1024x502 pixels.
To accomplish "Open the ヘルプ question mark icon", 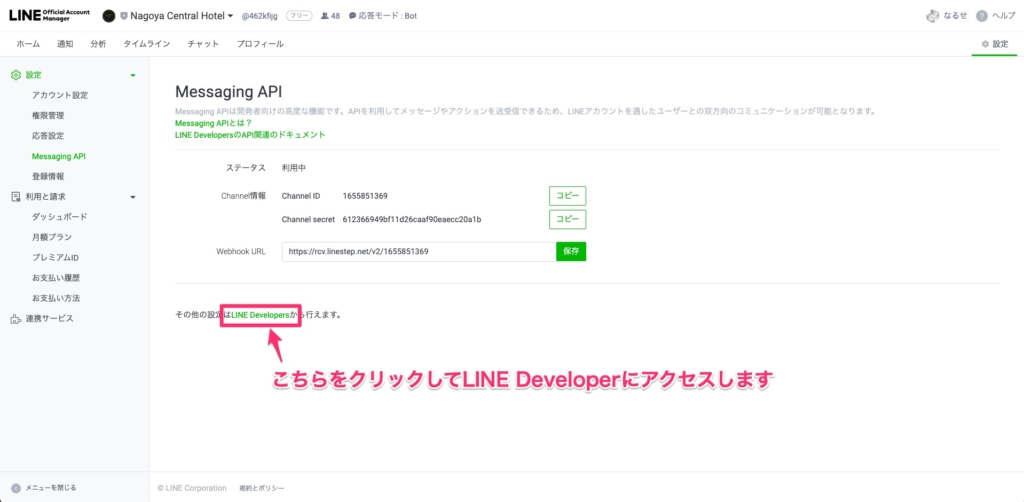I will 981,16.
